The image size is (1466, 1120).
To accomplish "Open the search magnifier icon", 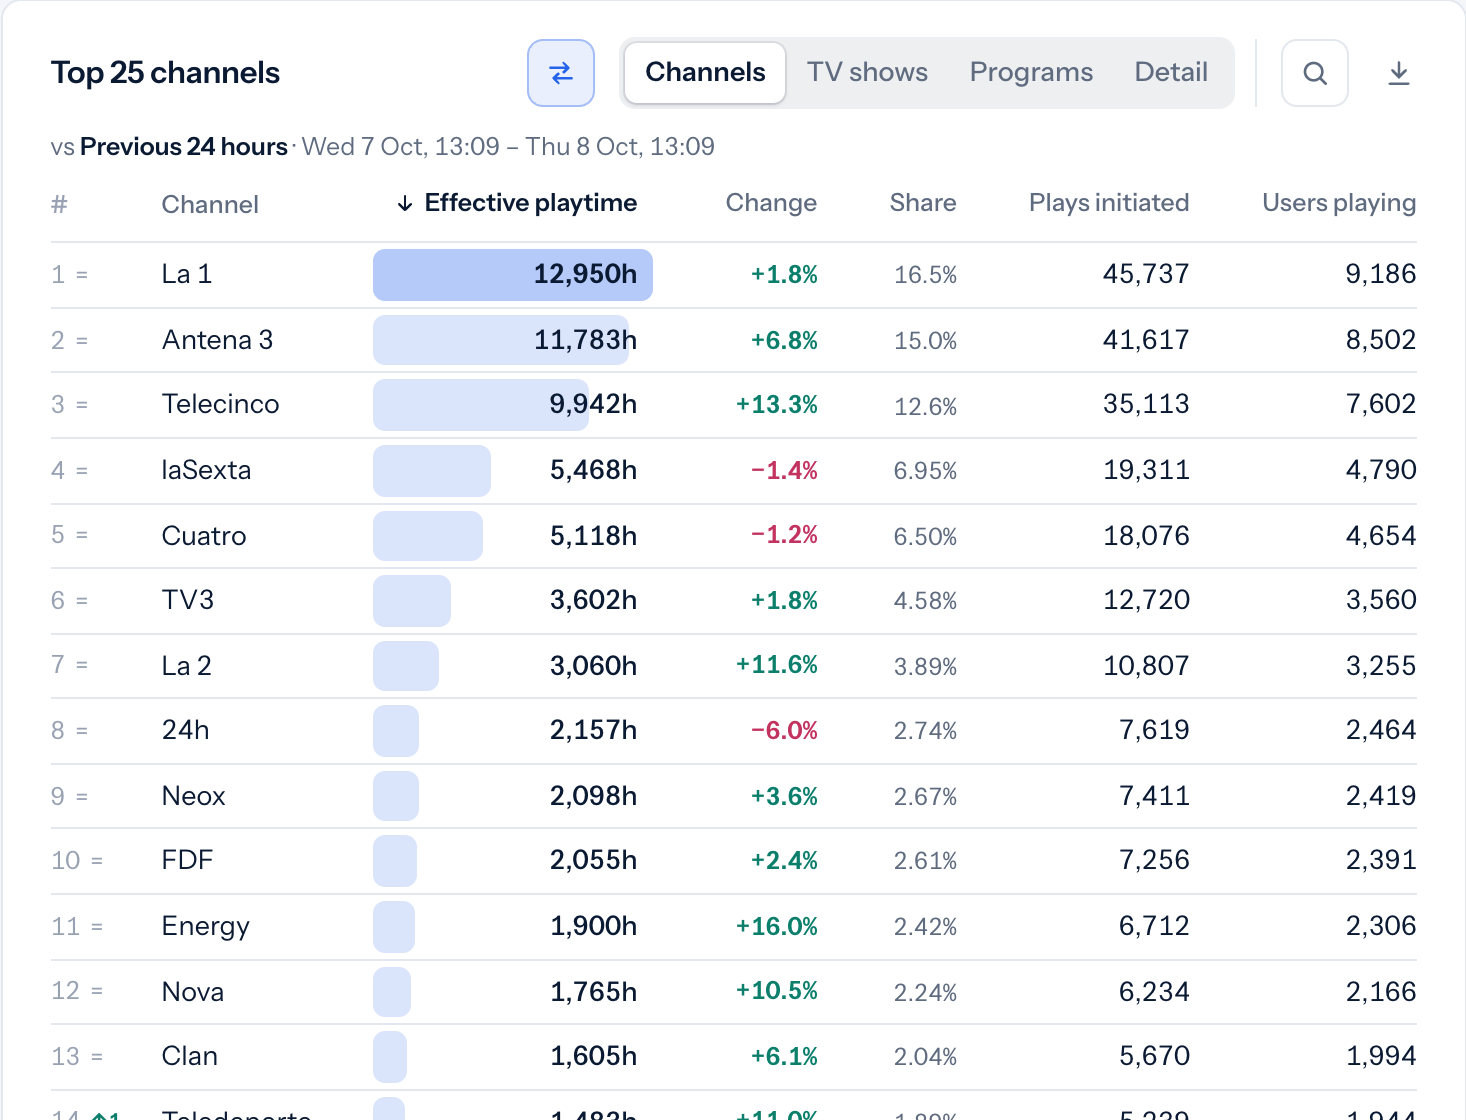I will tap(1315, 73).
